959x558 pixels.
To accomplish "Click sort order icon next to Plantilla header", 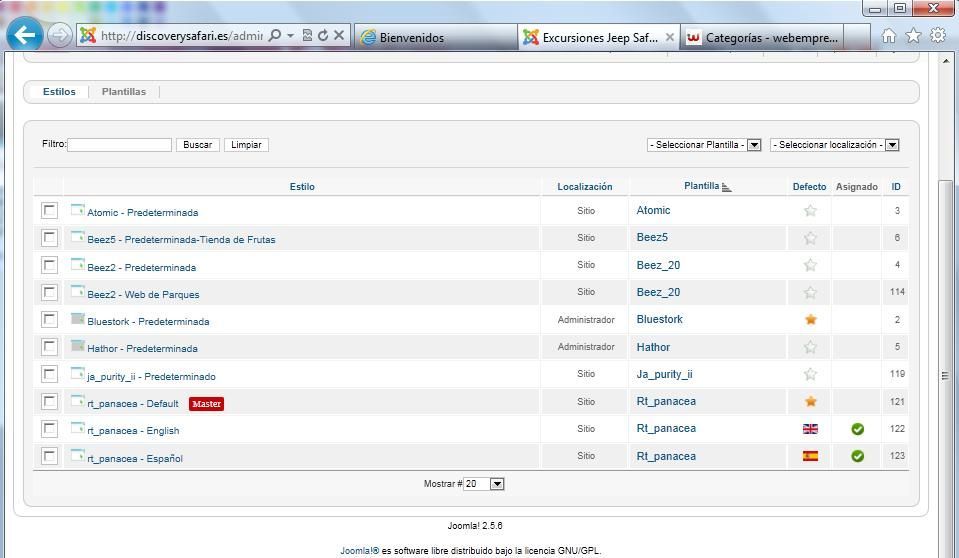I will (x=727, y=187).
